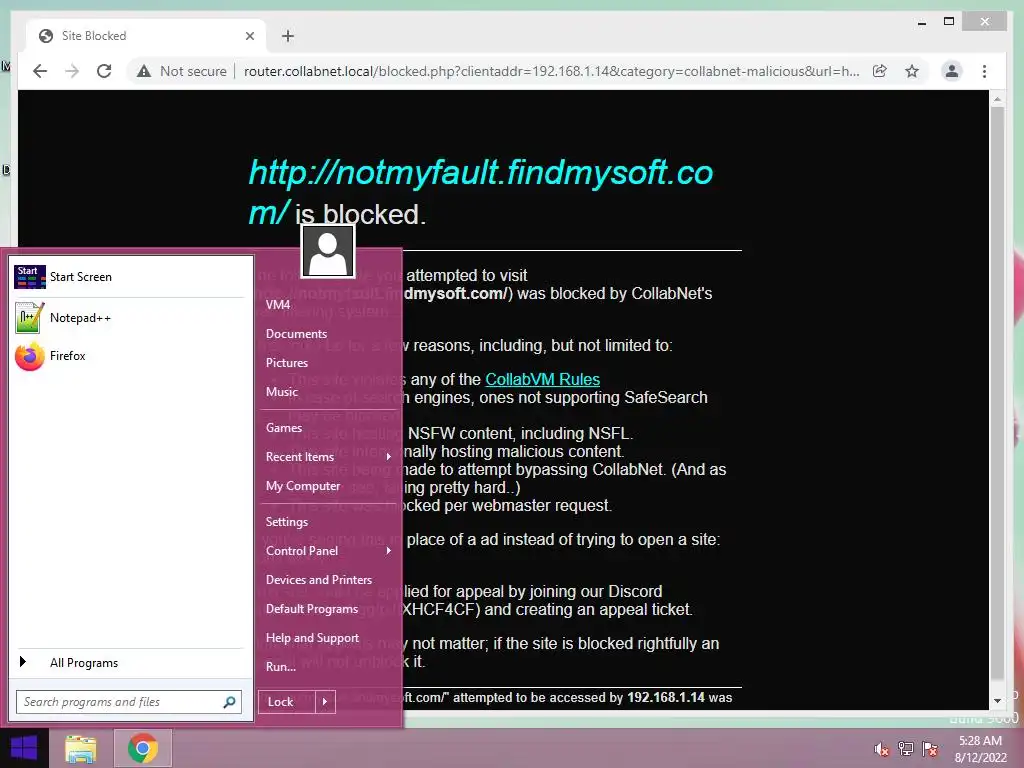Launch Notepad++ from start menu
The height and width of the screenshot is (768, 1024).
(129, 318)
